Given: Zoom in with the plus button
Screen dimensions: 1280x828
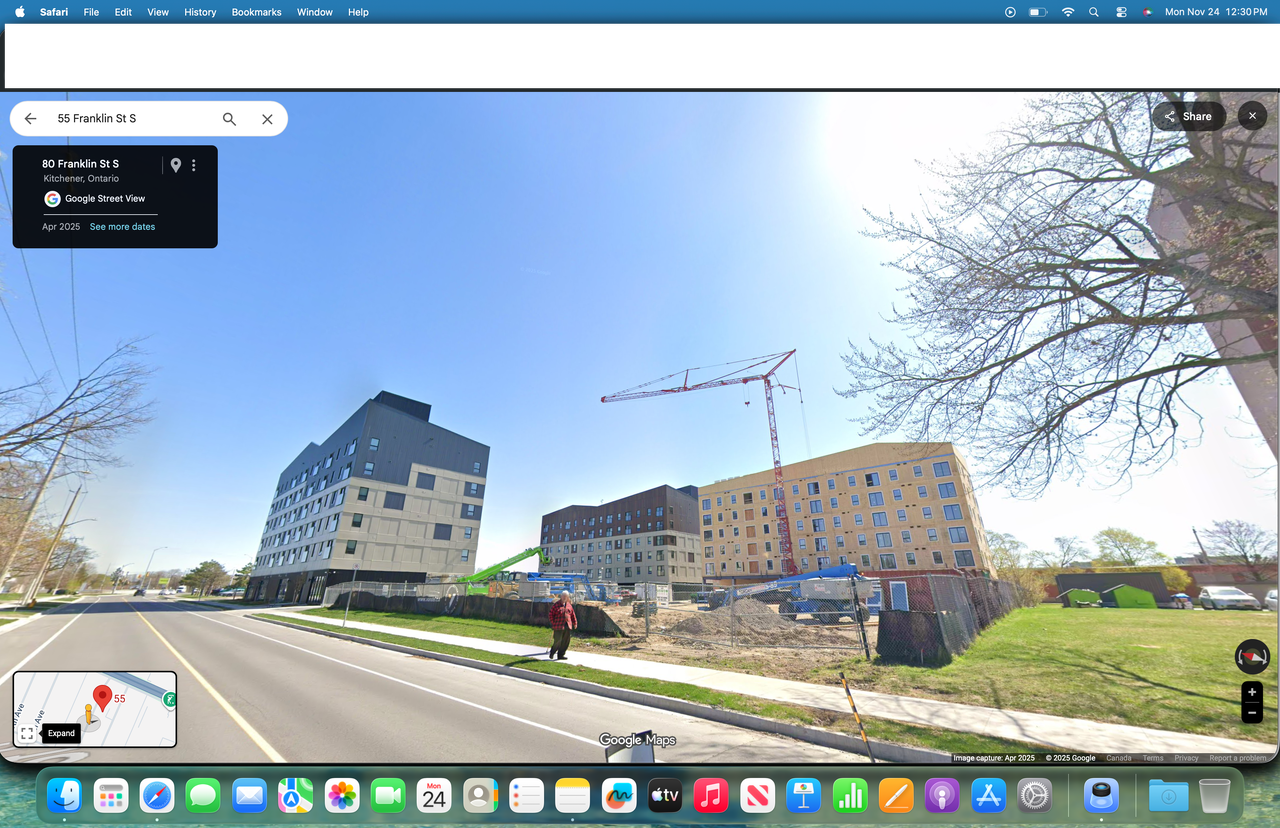Looking at the screenshot, I should pyautogui.click(x=1252, y=692).
